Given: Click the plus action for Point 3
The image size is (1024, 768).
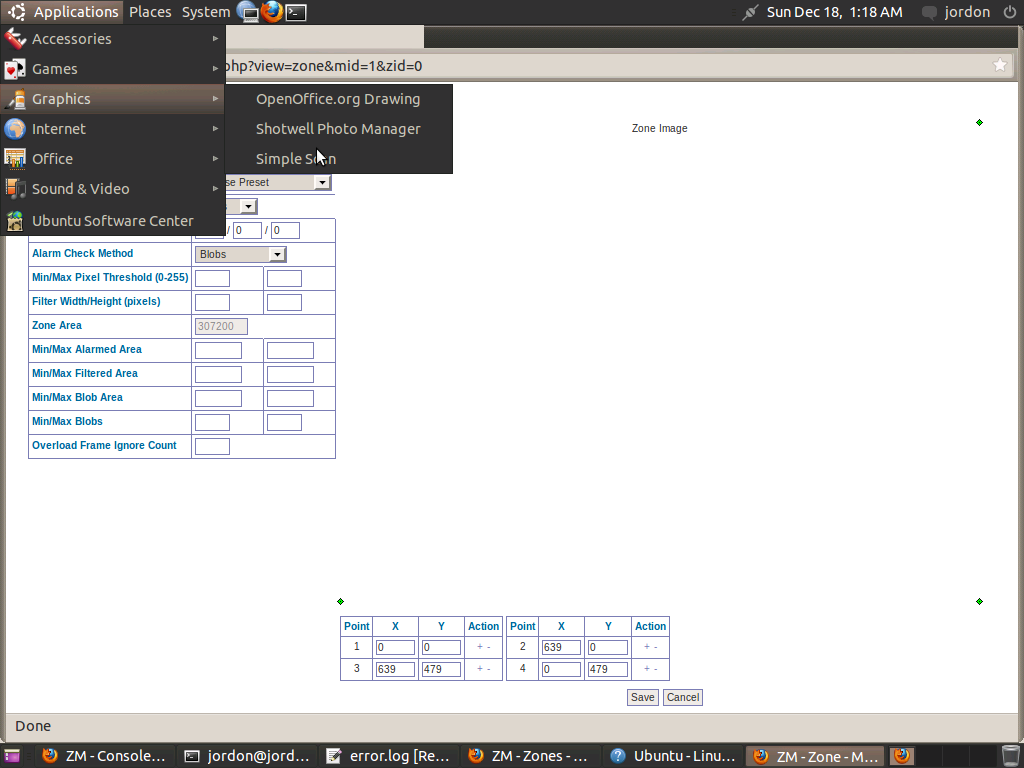Looking at the screenshot, I should tap(479, 669).
